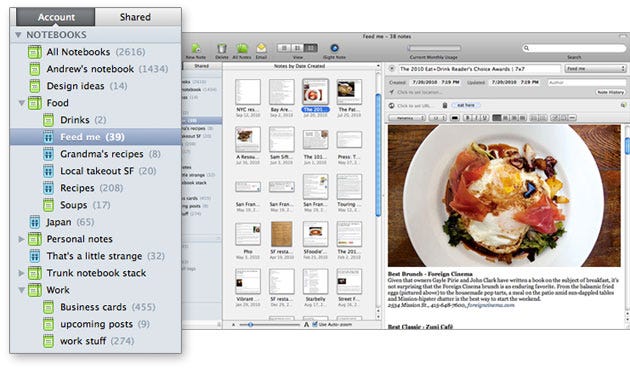Click the Business cards notebook icon
Image resolution: width=630 pixels, height=369 pixels.
(48, 307)
